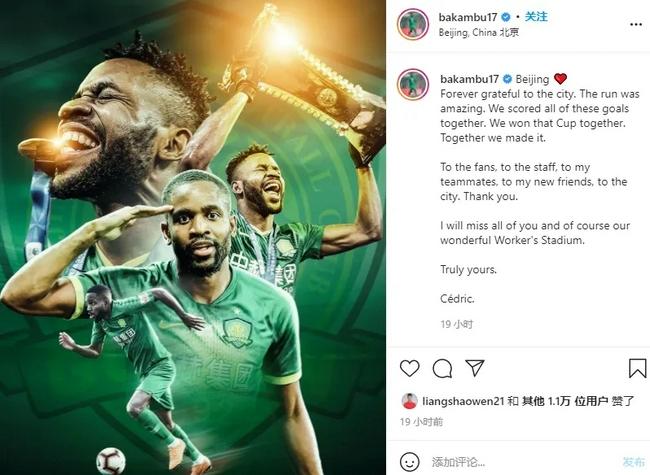Focus the 添加评论 comment input field
Screen dimensions: 650x475
click(522, 462)
